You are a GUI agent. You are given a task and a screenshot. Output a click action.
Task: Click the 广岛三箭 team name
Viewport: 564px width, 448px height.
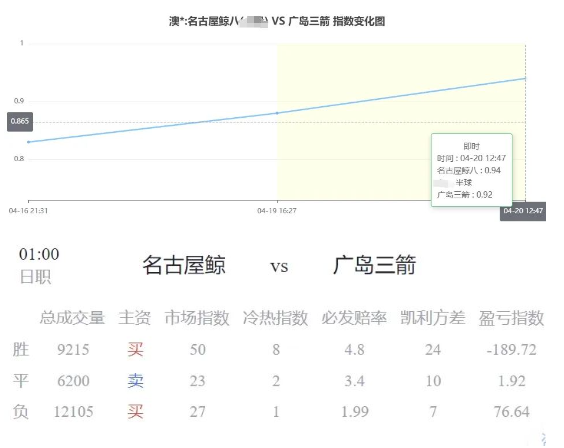tap(374, 265)
